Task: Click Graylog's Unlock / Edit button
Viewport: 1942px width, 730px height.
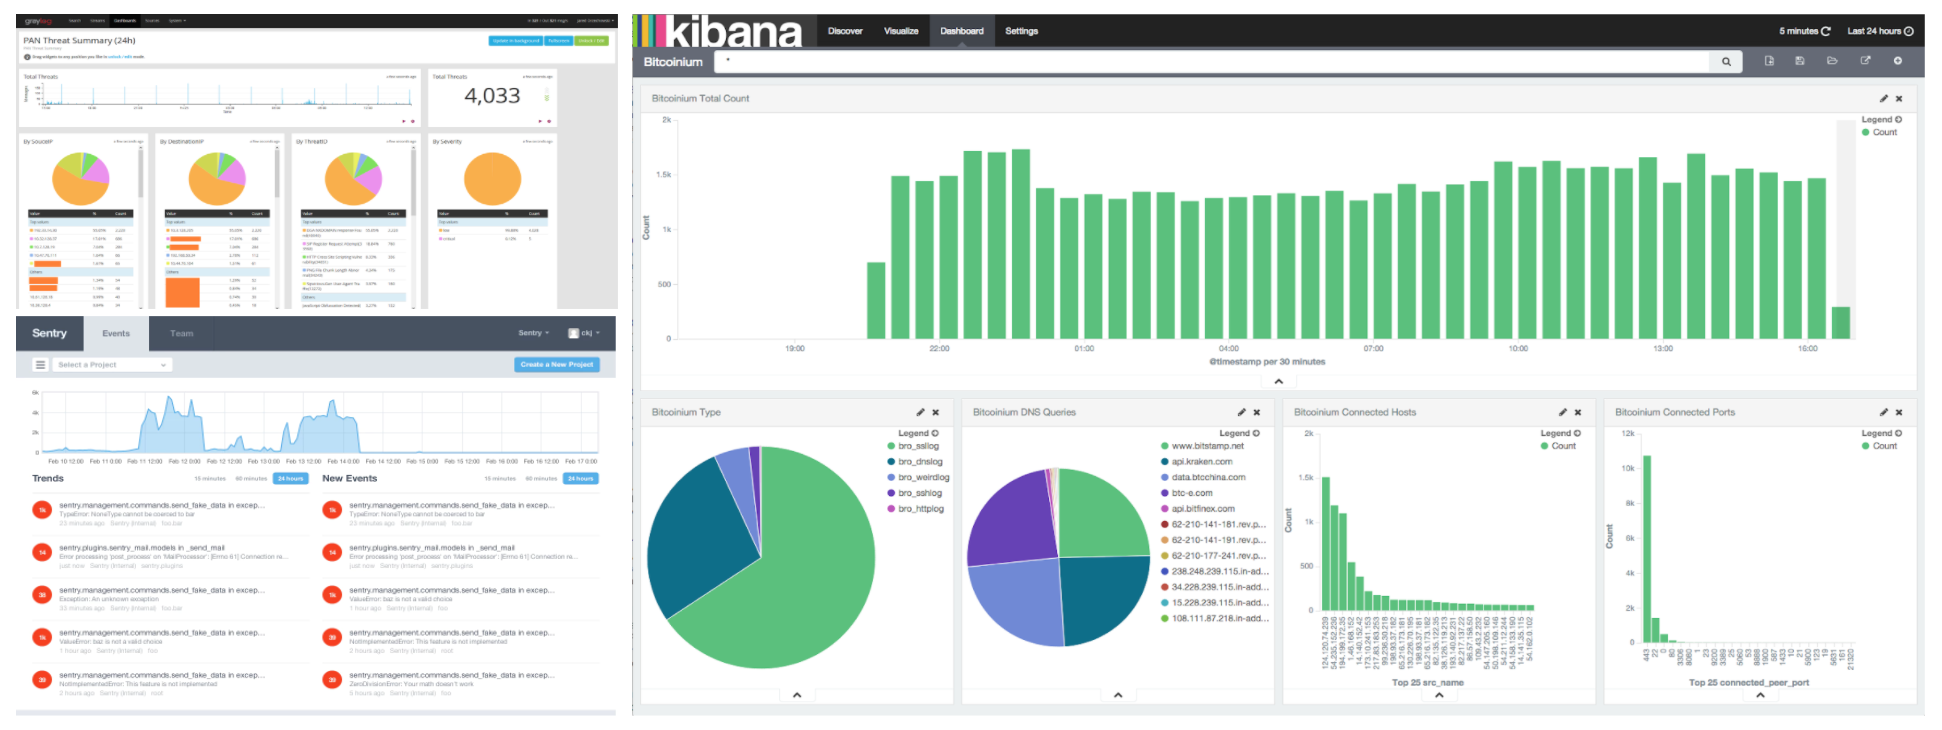Action: click(x=591, y=41)
